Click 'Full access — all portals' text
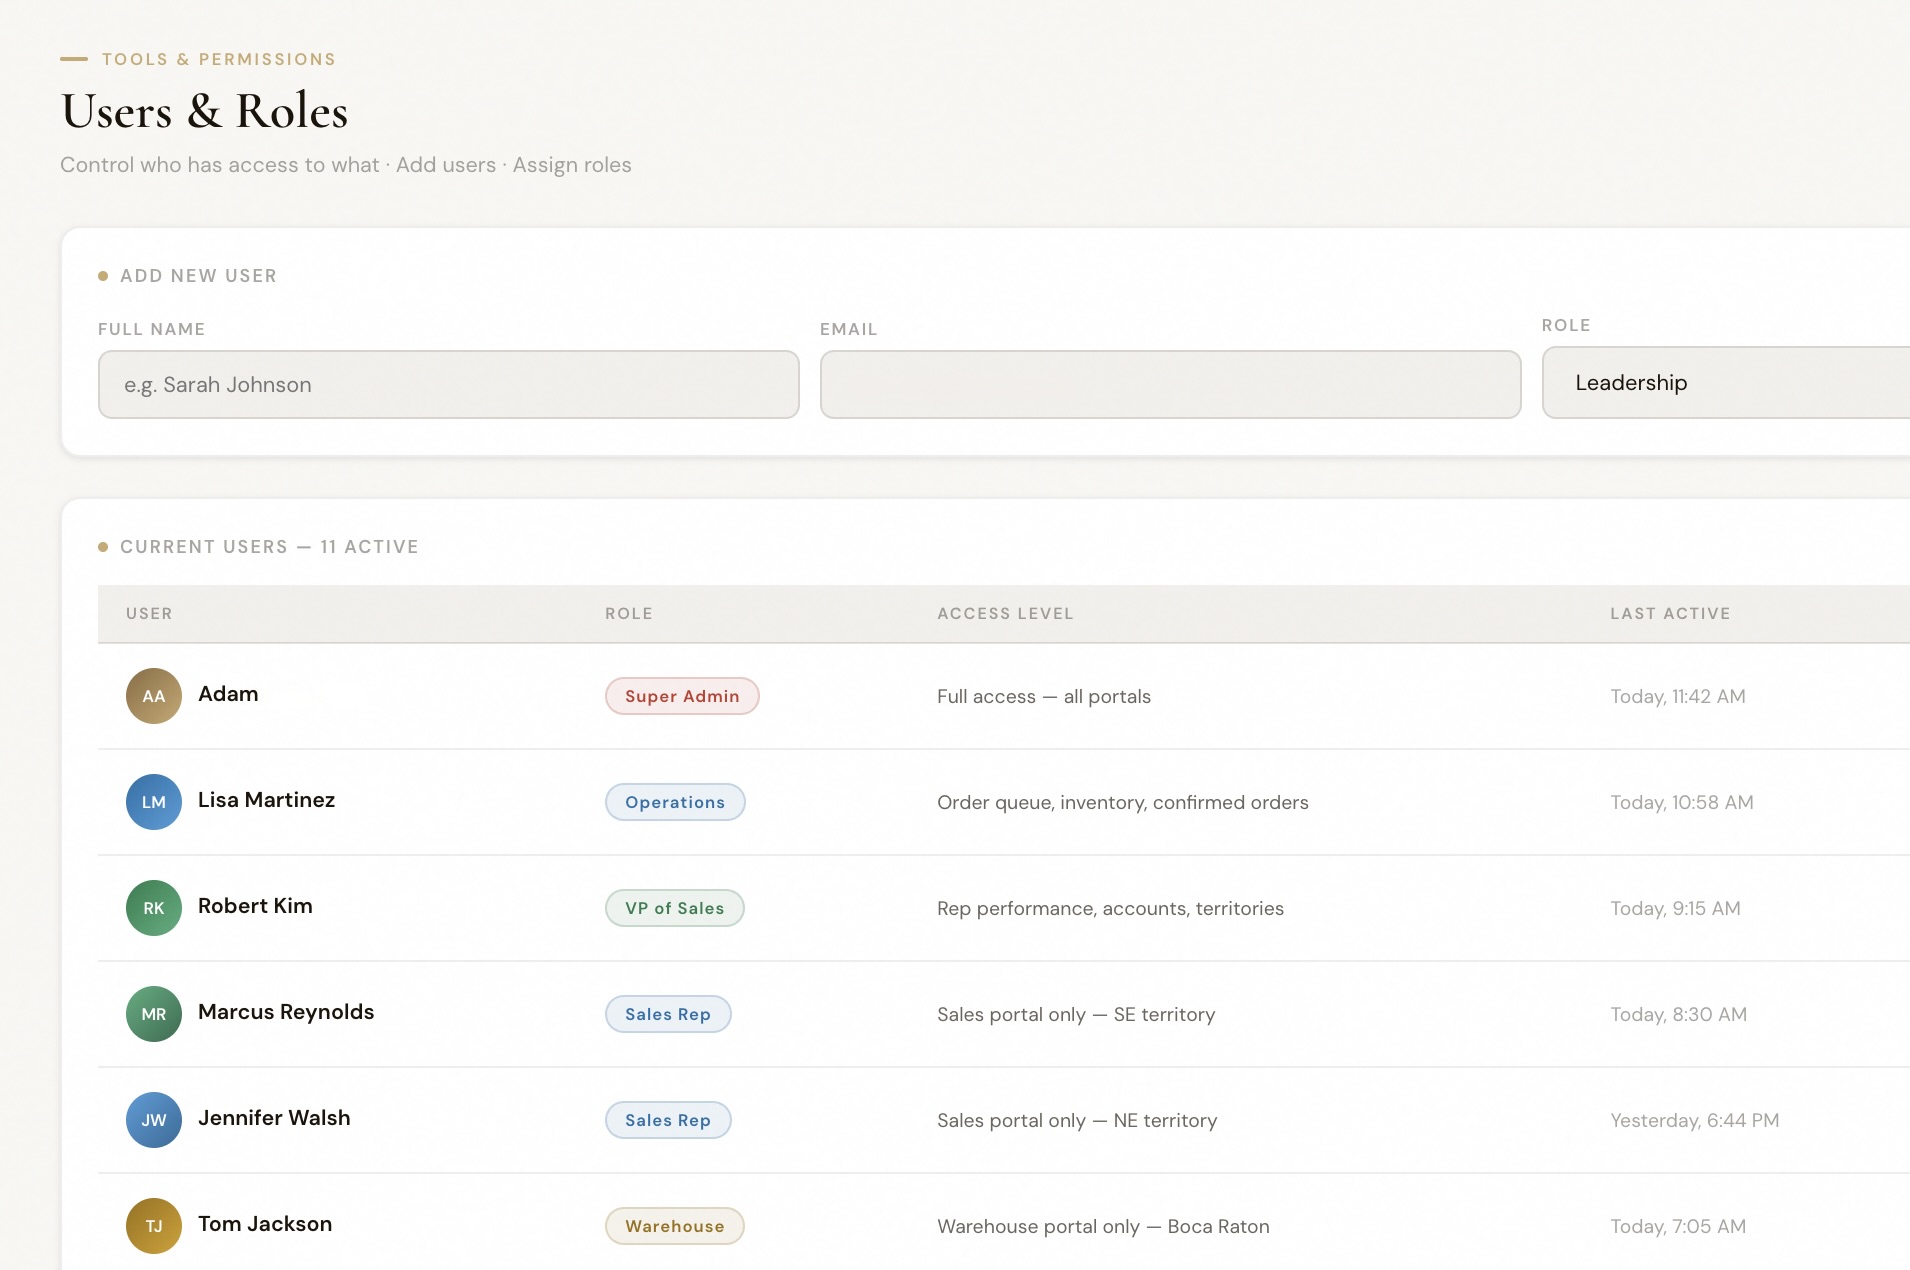This screenshot has height=1270, width=1910. pyautogui.click(x=1044, y=696)
